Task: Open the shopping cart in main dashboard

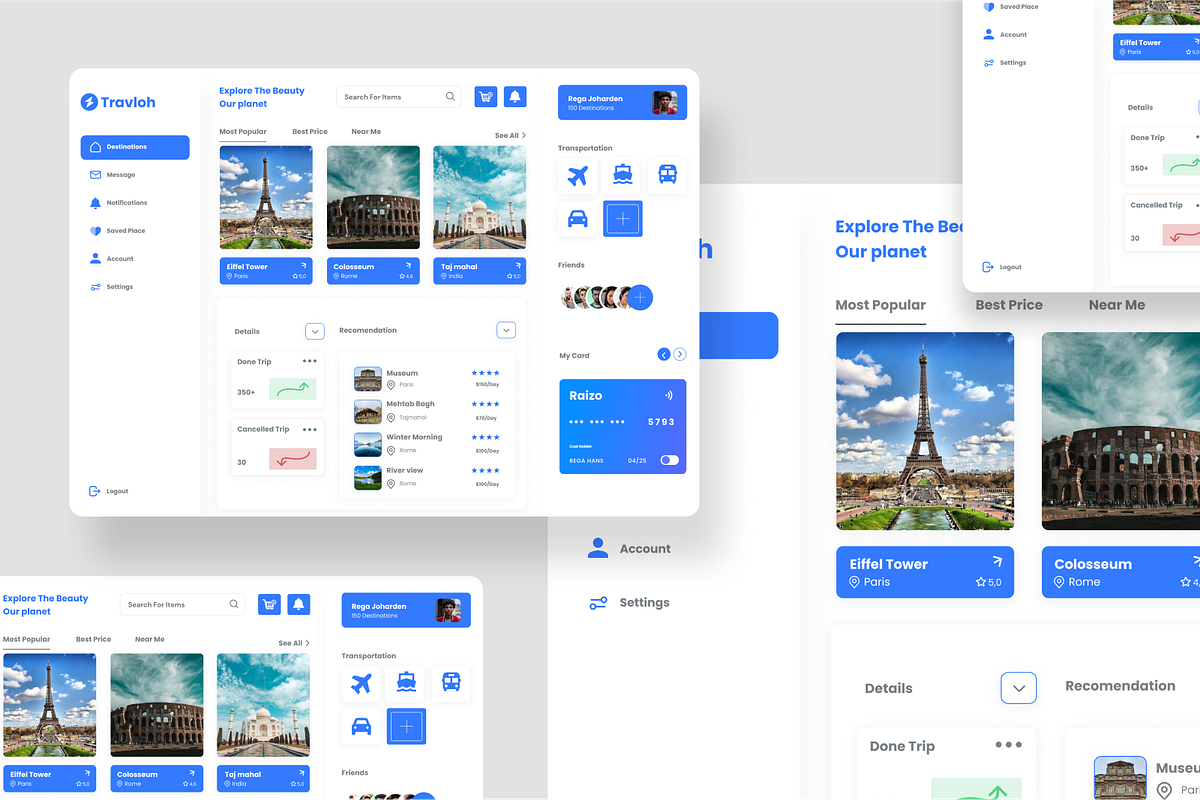Action: tap(486, 97)
